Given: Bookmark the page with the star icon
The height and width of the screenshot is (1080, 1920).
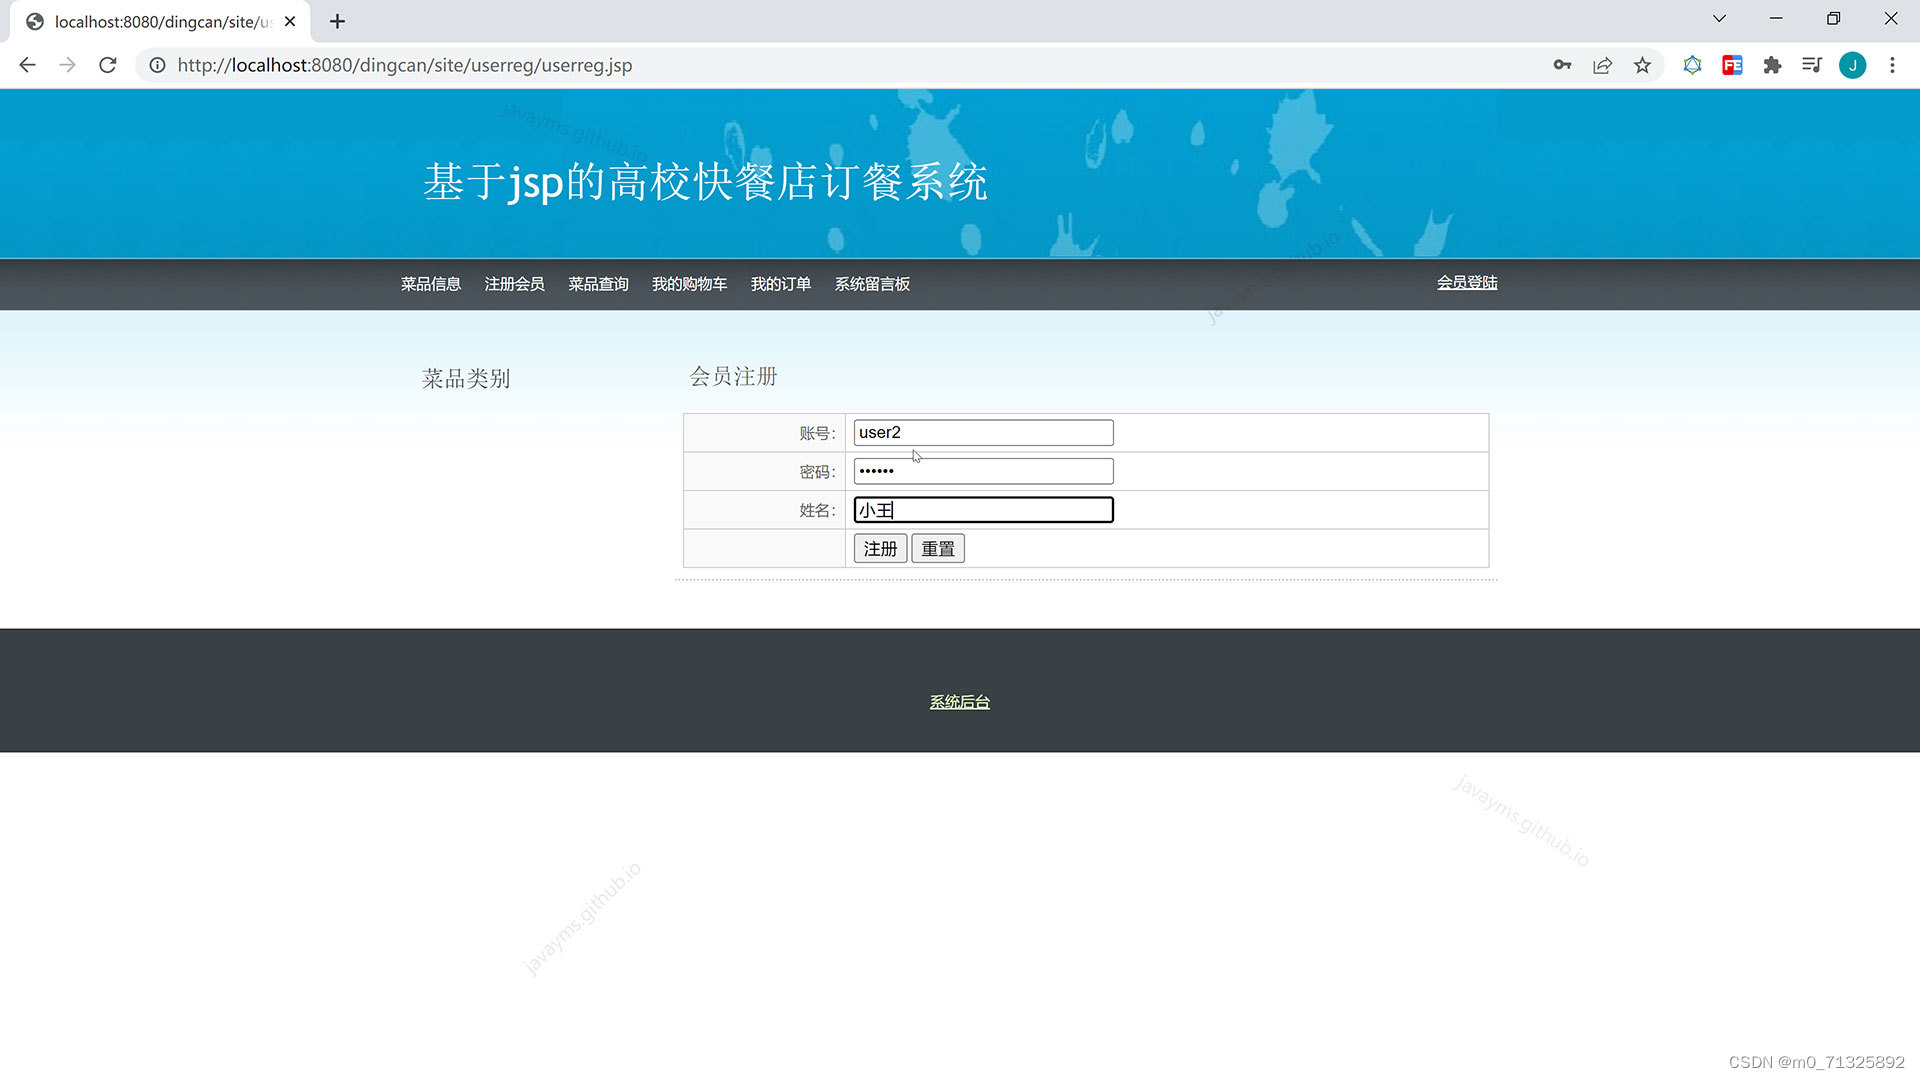Looking at the screenshot, I should pos(1642,65).
